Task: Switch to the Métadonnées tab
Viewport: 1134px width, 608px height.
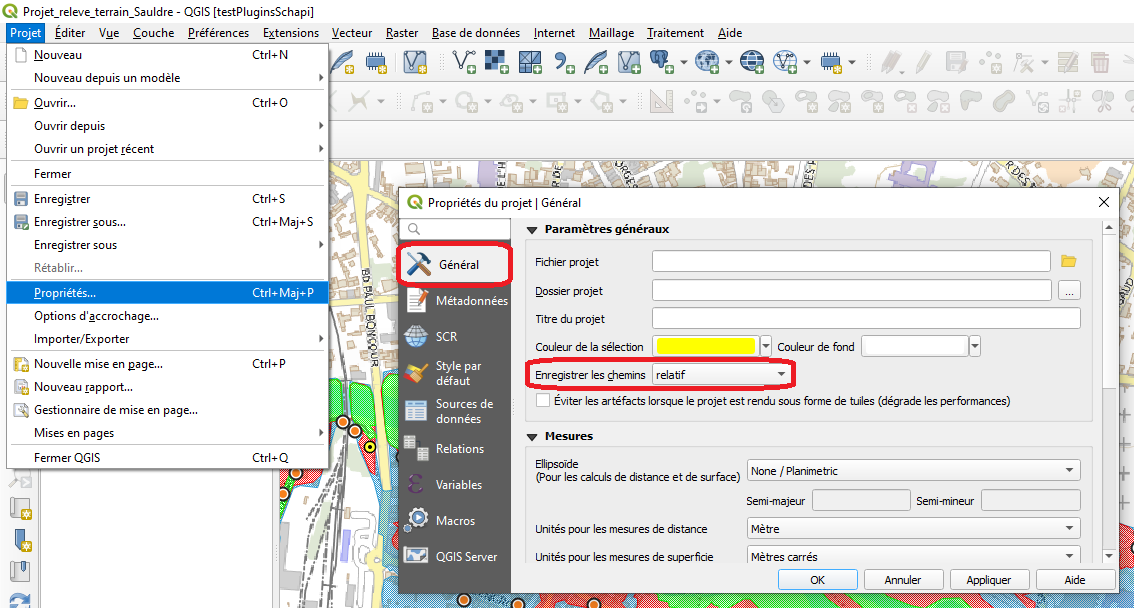Action: click(x=455, y=300)
